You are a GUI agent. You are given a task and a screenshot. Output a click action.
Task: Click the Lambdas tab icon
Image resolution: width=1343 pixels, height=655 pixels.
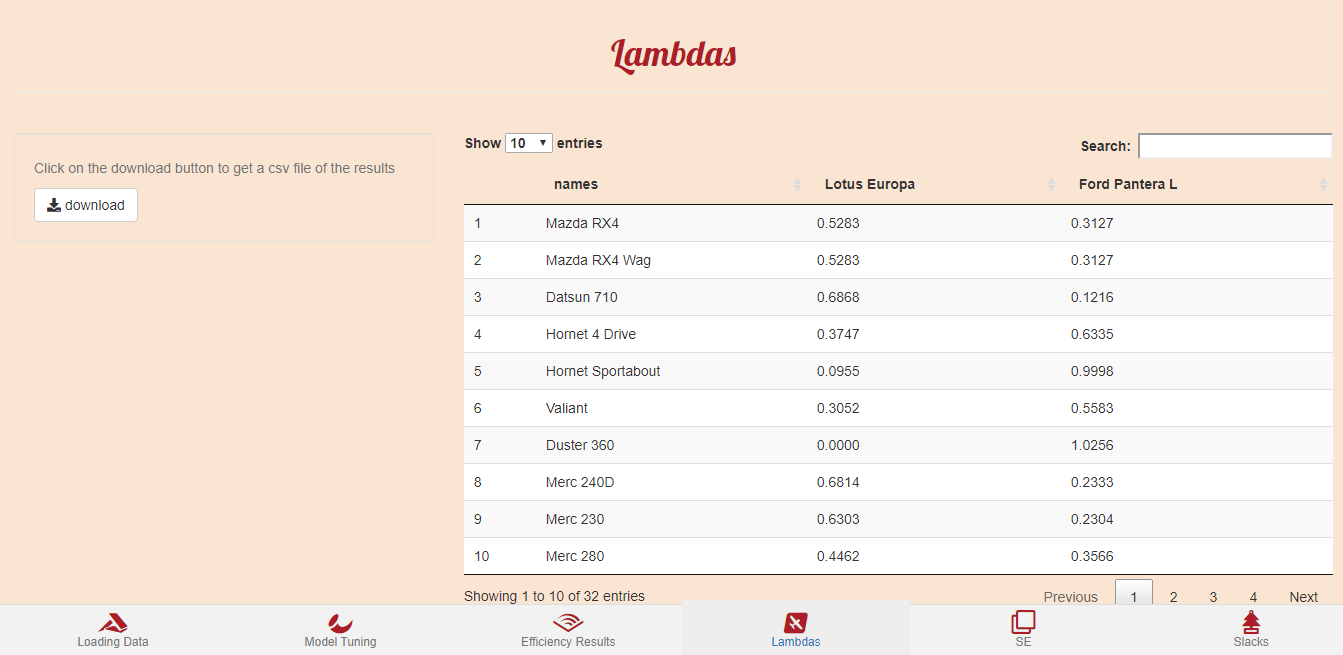pos(796,622)
